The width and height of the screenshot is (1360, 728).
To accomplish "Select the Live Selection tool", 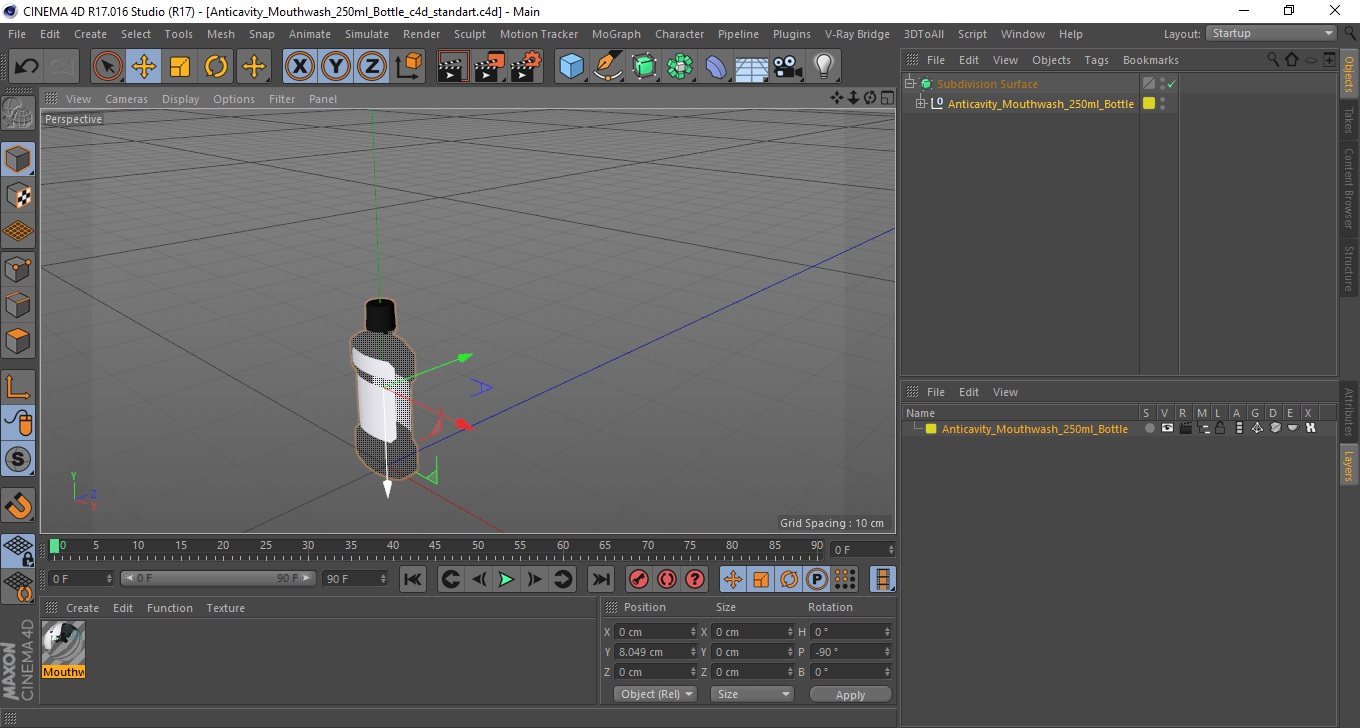I will tap(107, 67).
